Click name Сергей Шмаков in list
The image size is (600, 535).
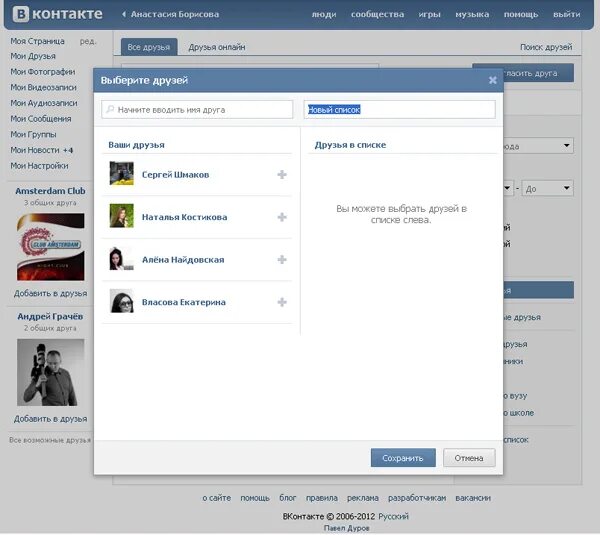175,175
